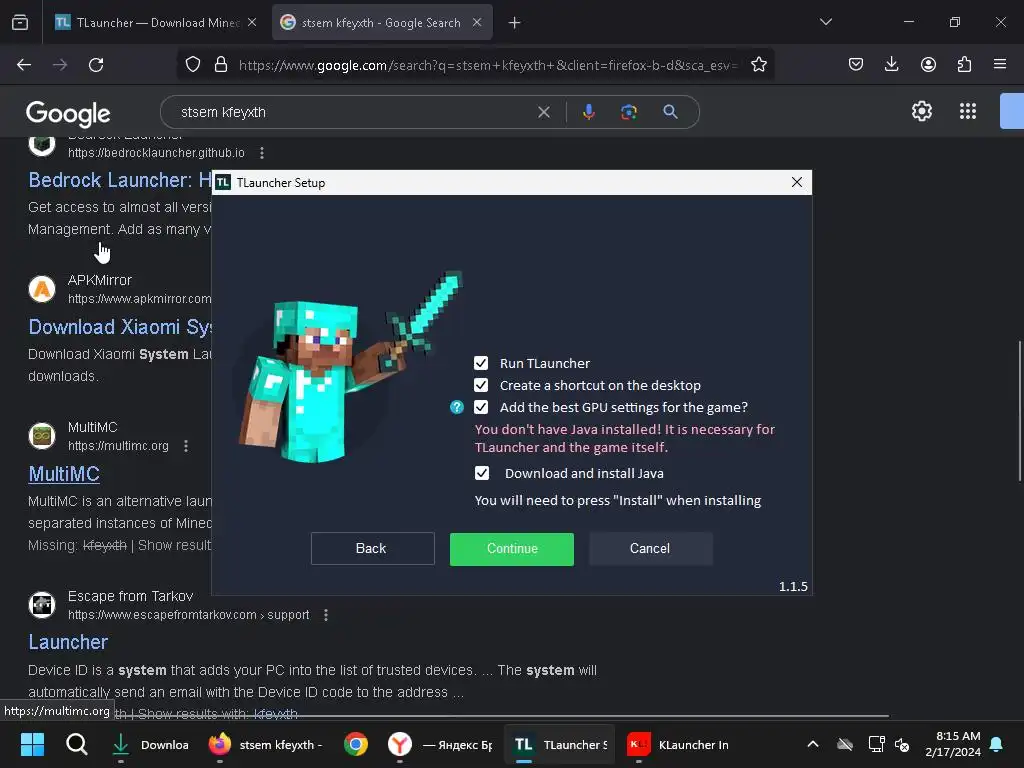Open Yandex Browser taskbar item
This screenshot has height=768, width=1024.
(x=440, y=744)
